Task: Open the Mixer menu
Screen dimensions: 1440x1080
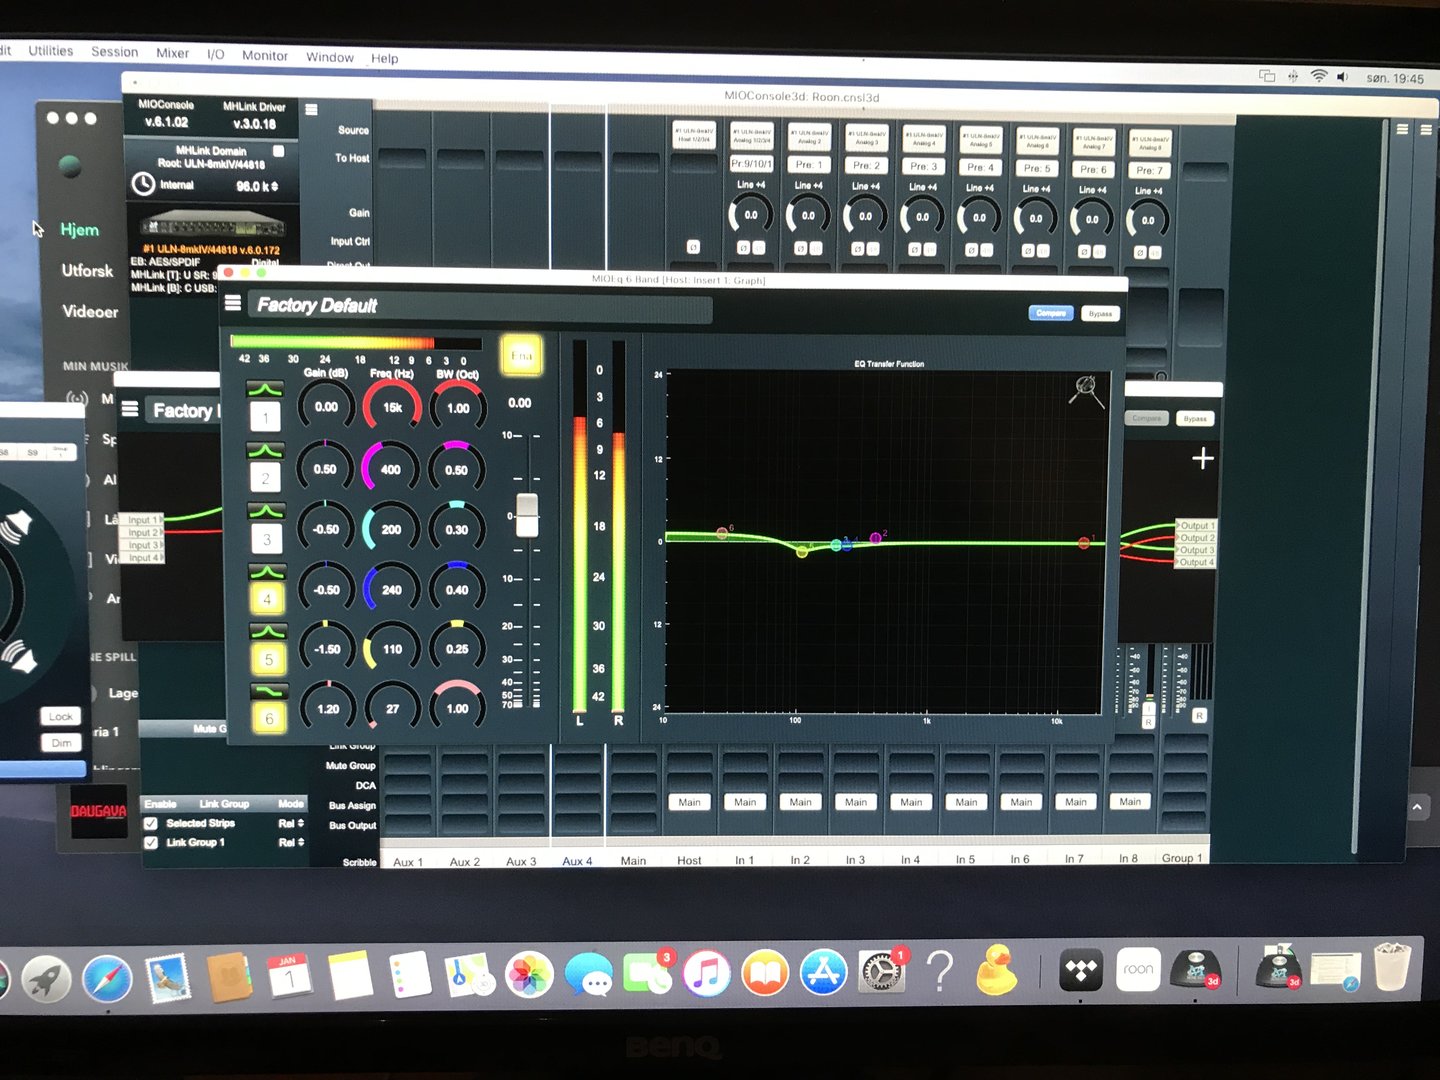Action: 172,53
